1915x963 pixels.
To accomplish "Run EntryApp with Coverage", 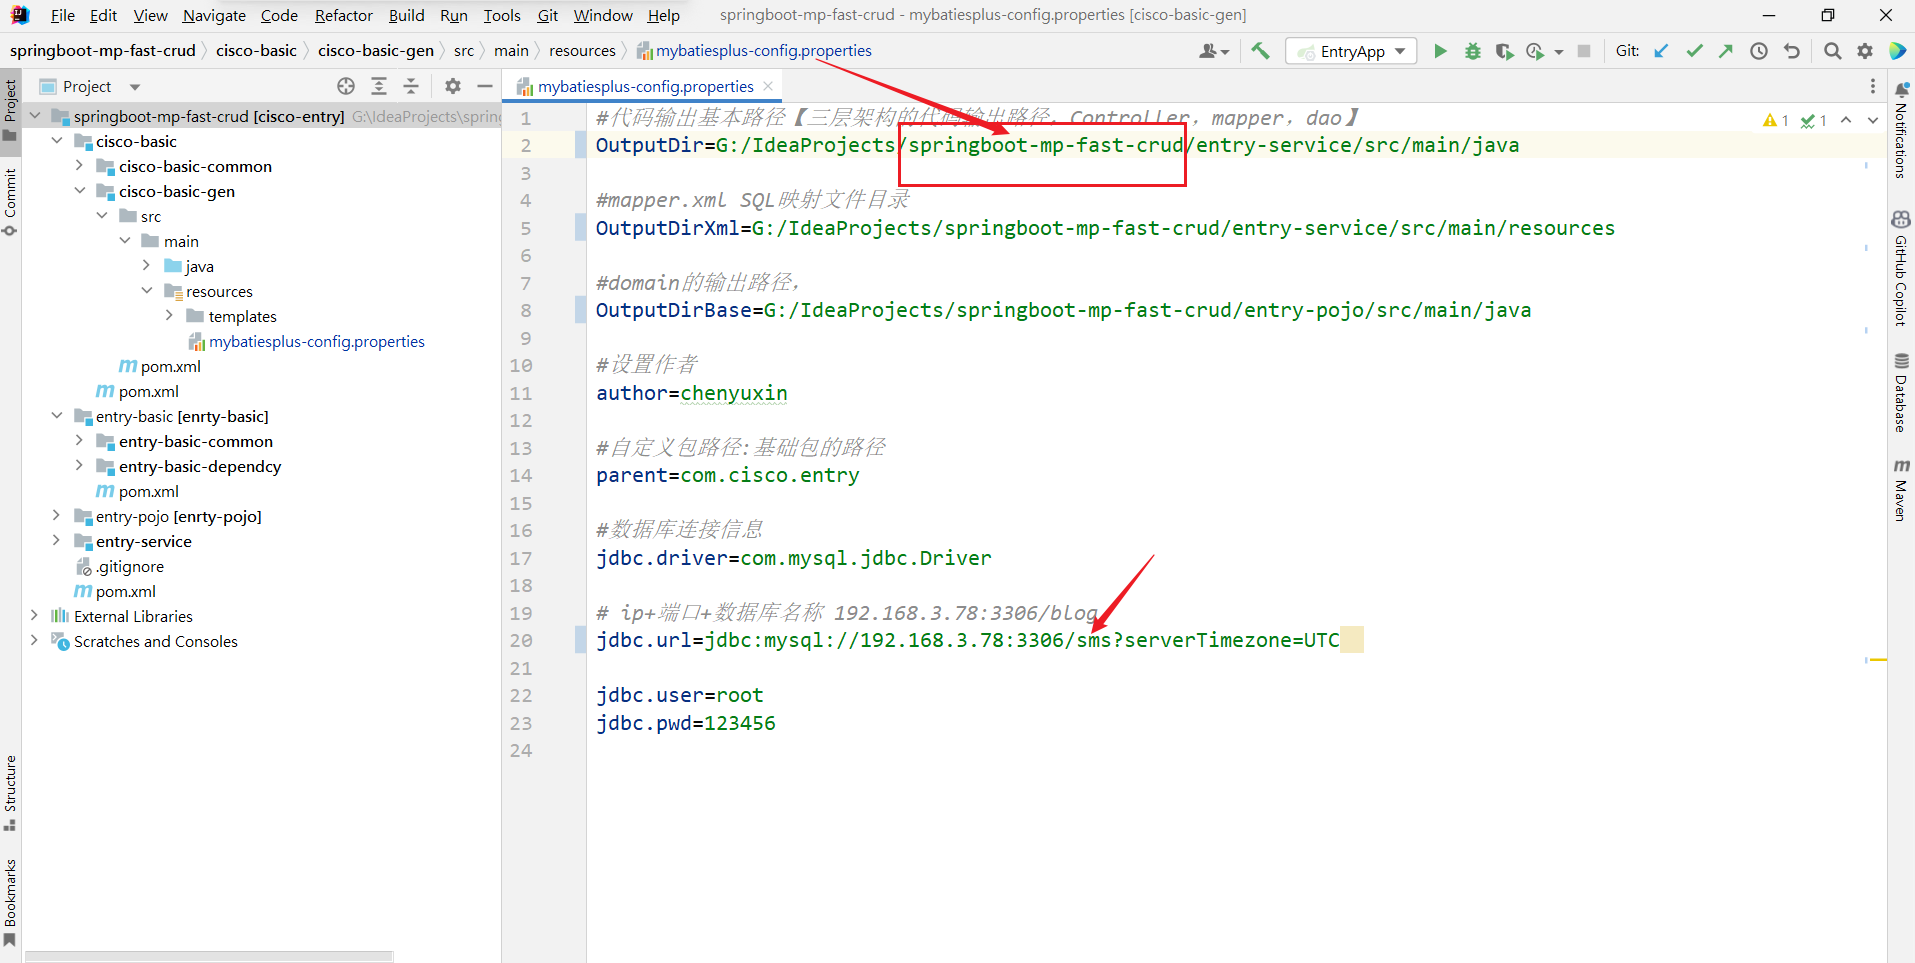I will 1505,50.
